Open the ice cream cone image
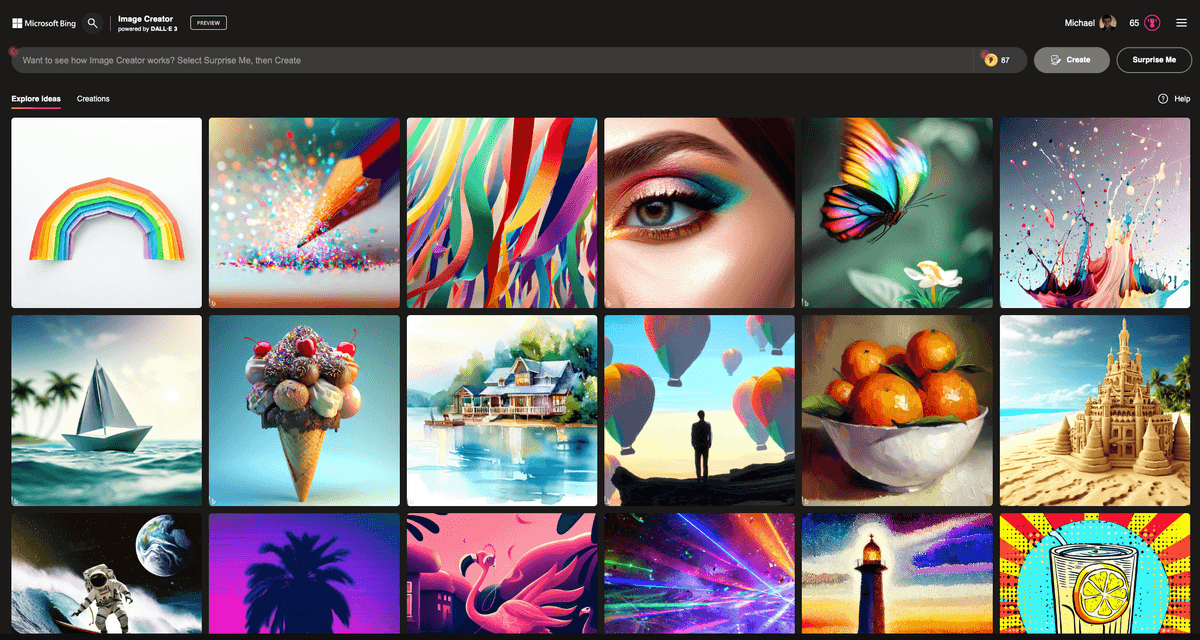Image resolution: width=1200 pixels, height=640 pixels. (x=304, y=410)
